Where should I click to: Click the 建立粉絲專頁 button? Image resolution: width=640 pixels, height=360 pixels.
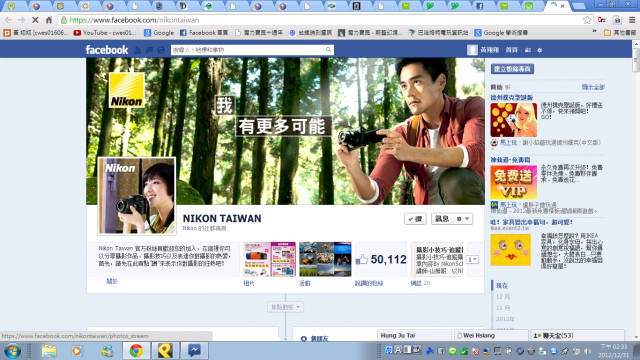512,69
